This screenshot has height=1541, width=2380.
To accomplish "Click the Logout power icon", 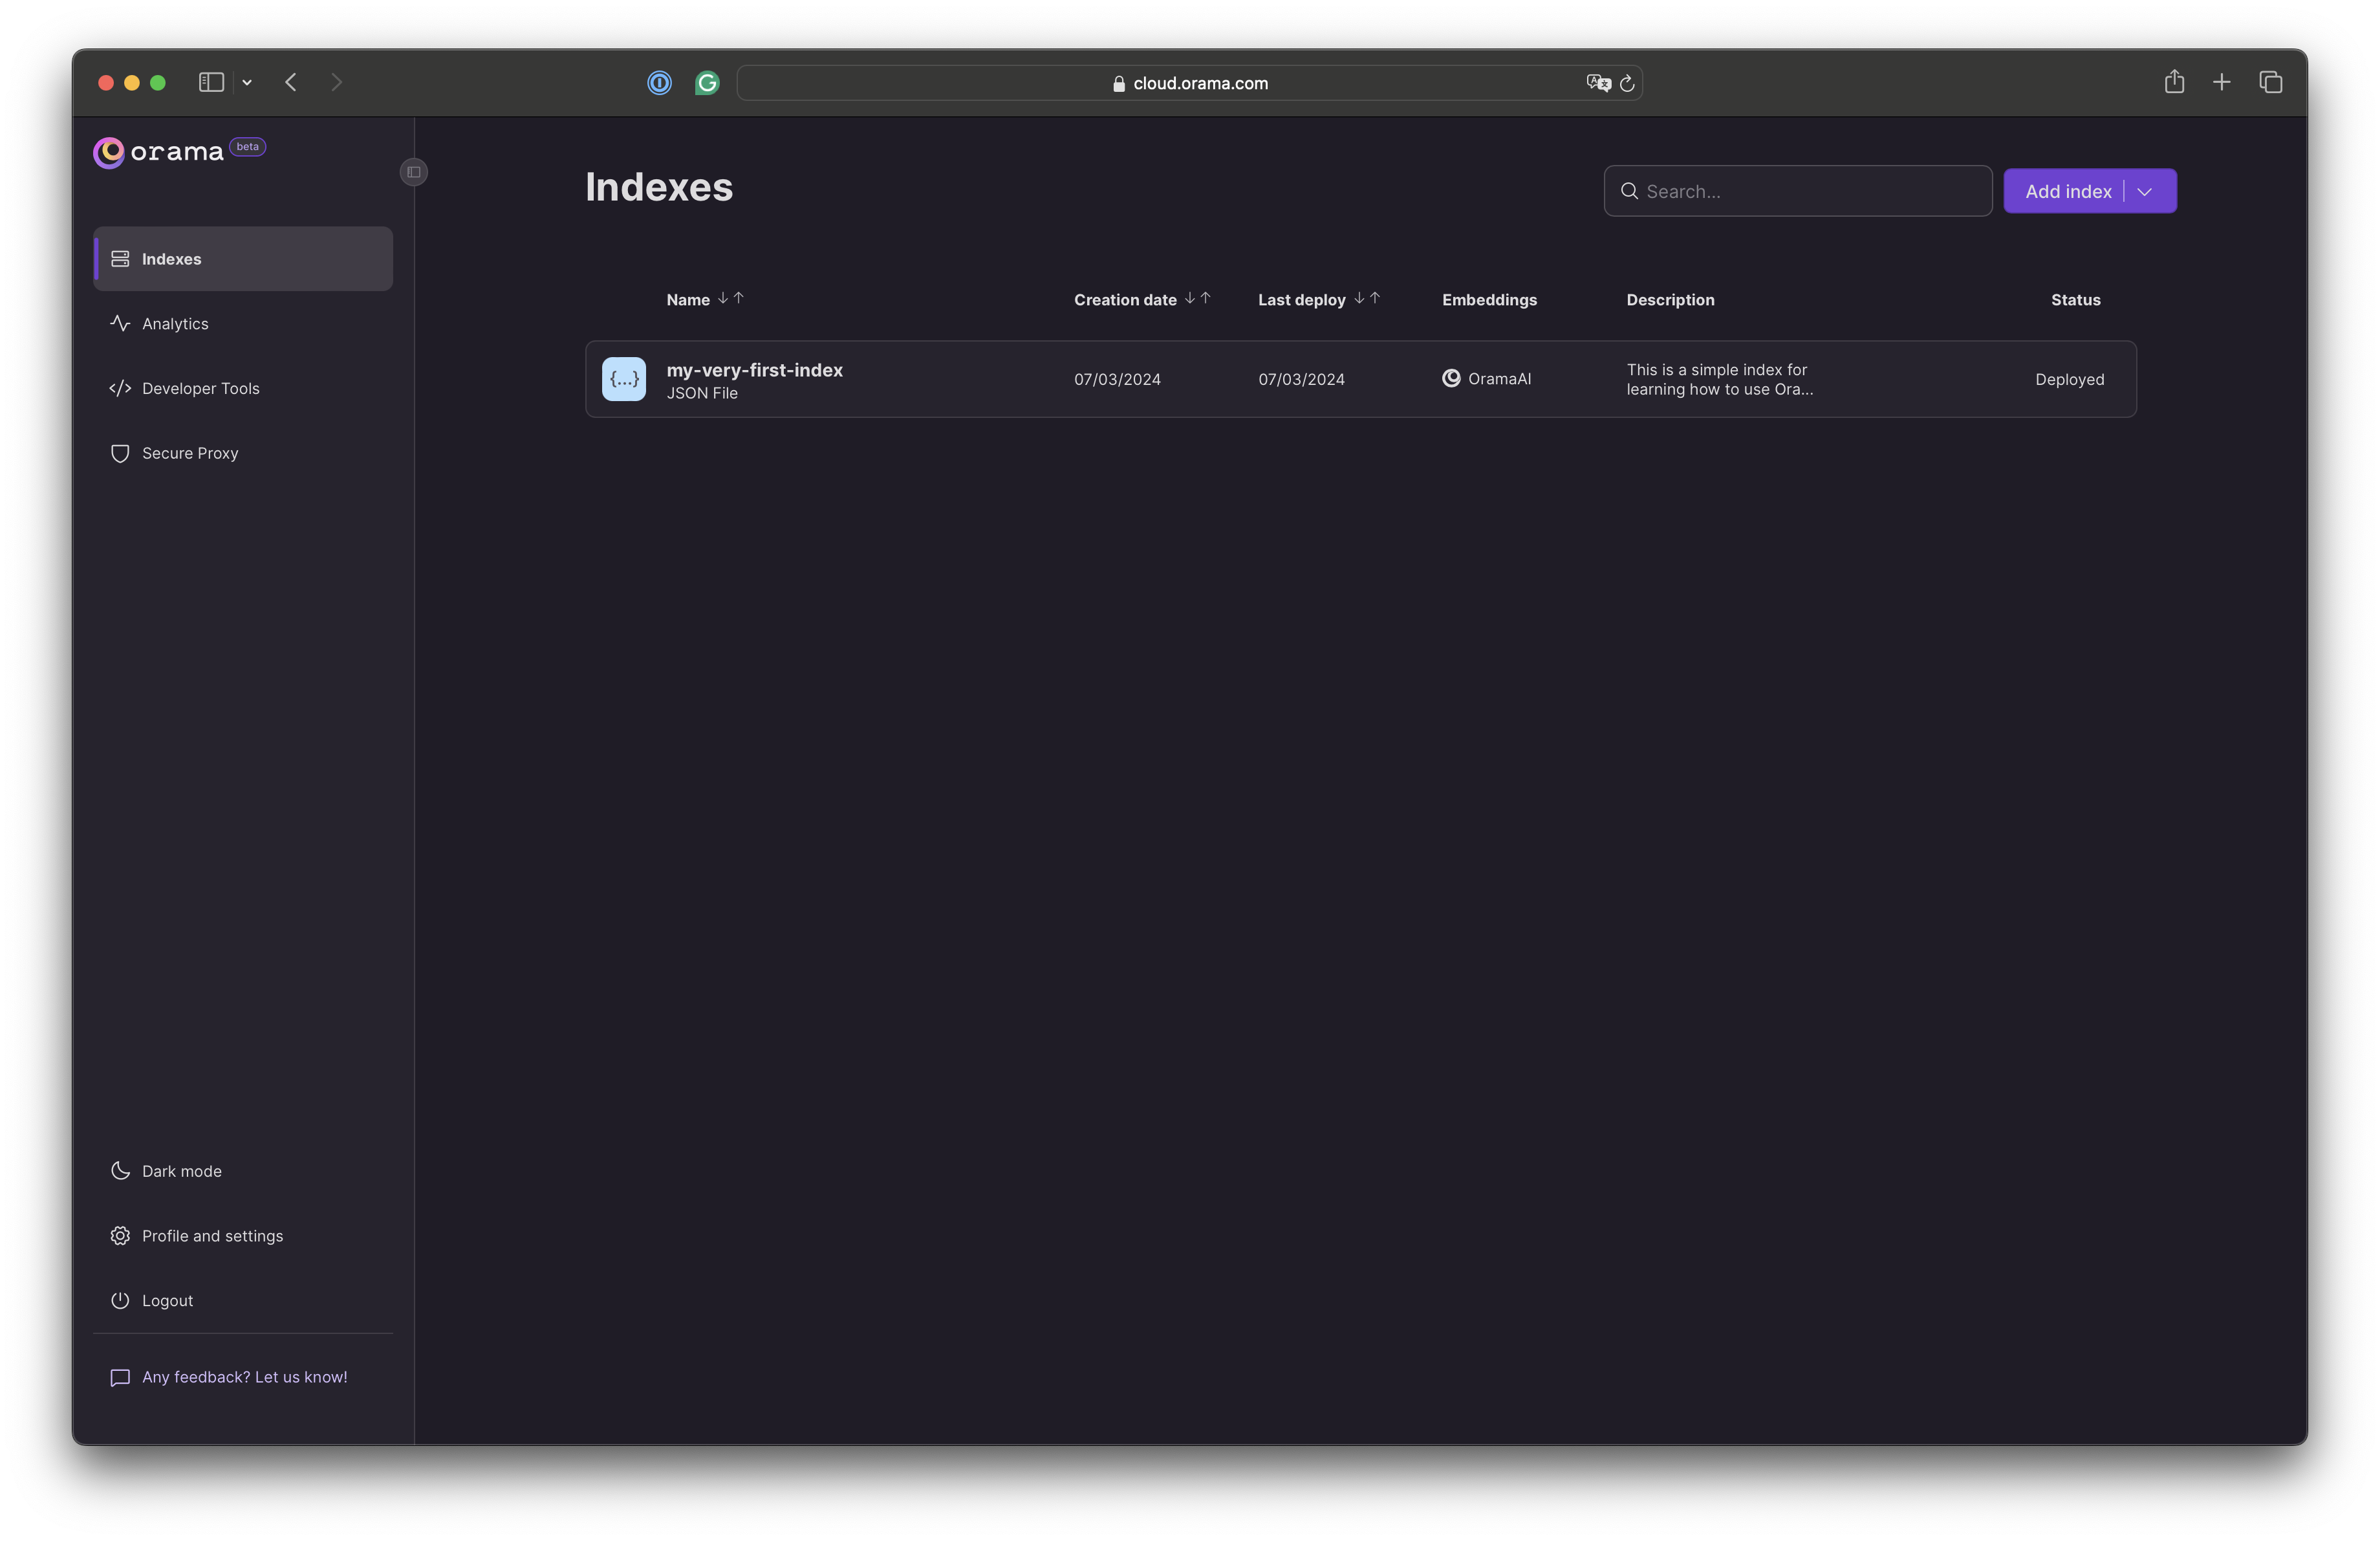I will tap(120, 1300).
